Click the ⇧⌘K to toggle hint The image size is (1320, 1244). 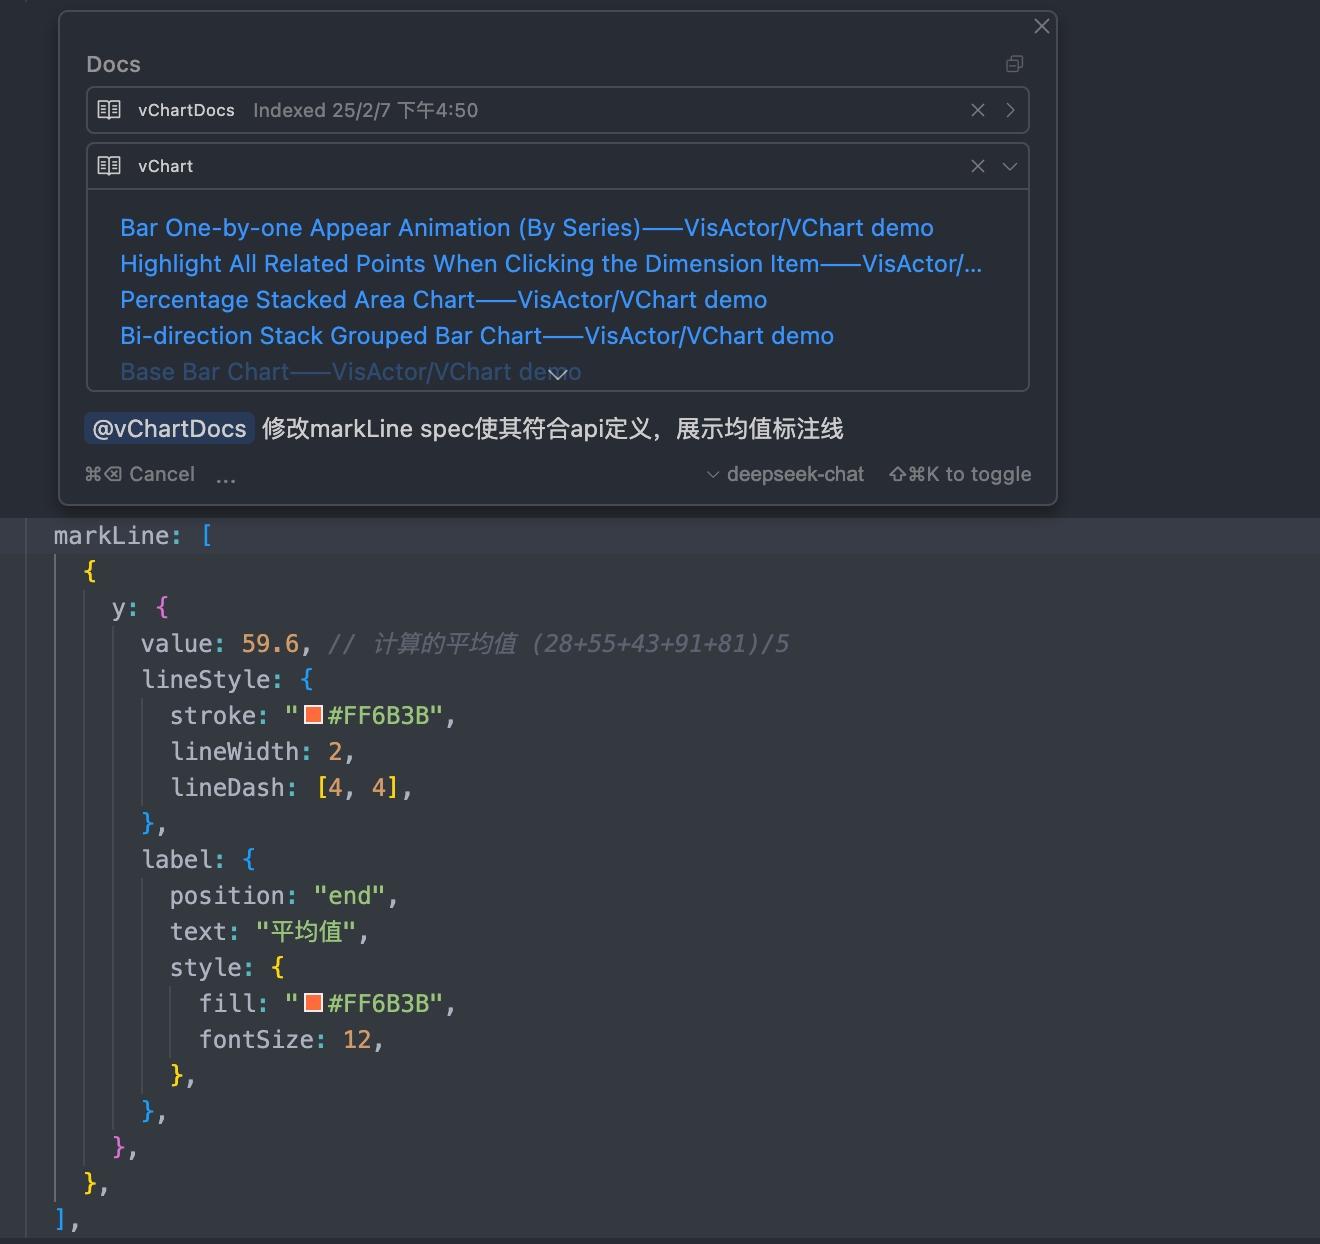[x=960, y=474]
